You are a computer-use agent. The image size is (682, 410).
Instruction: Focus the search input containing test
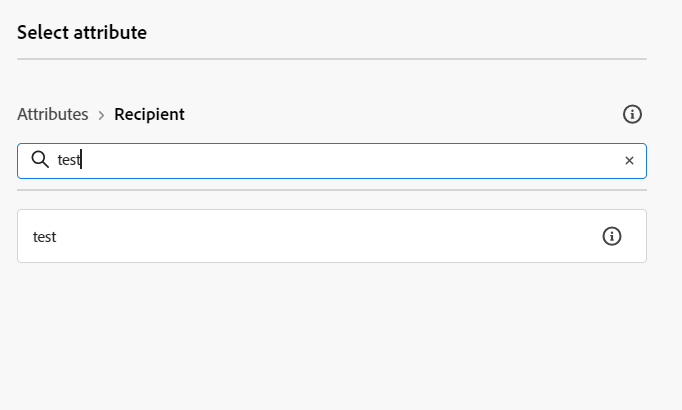point(330,160)
